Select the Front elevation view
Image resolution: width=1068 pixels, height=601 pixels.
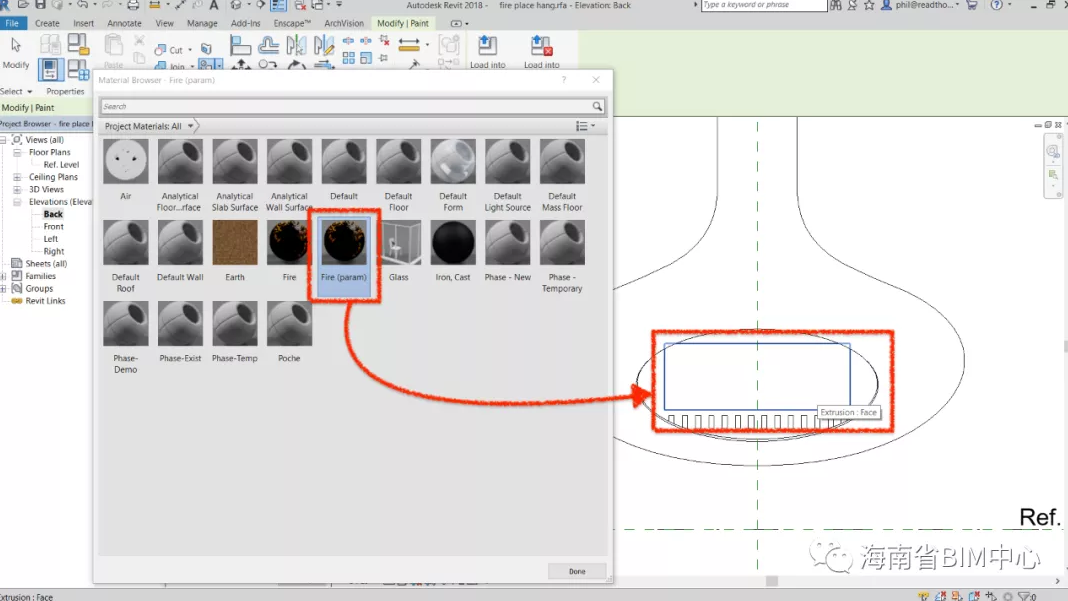[x=53, y=227]
